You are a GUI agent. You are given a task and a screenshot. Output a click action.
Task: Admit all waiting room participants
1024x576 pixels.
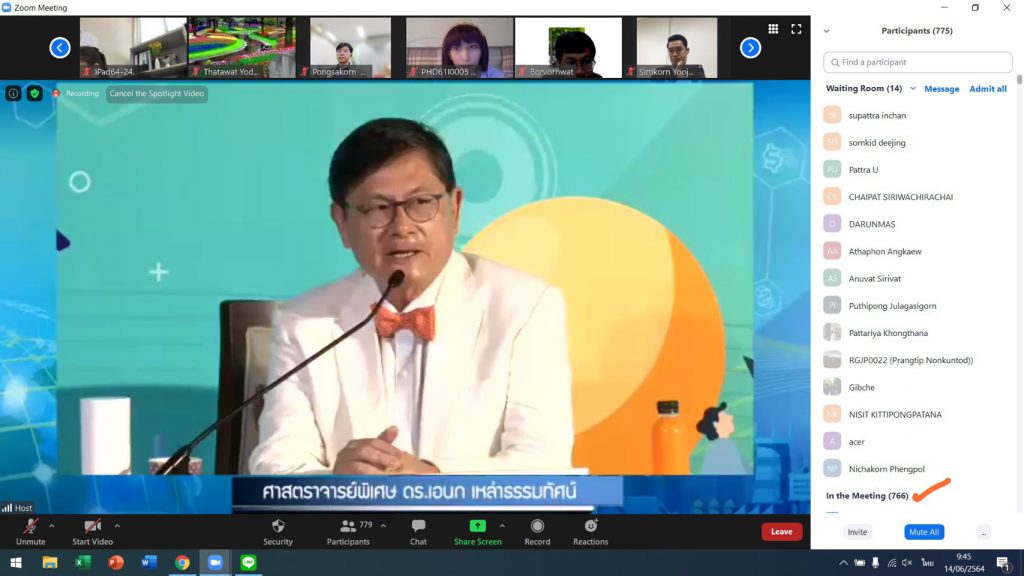point(987,89)
